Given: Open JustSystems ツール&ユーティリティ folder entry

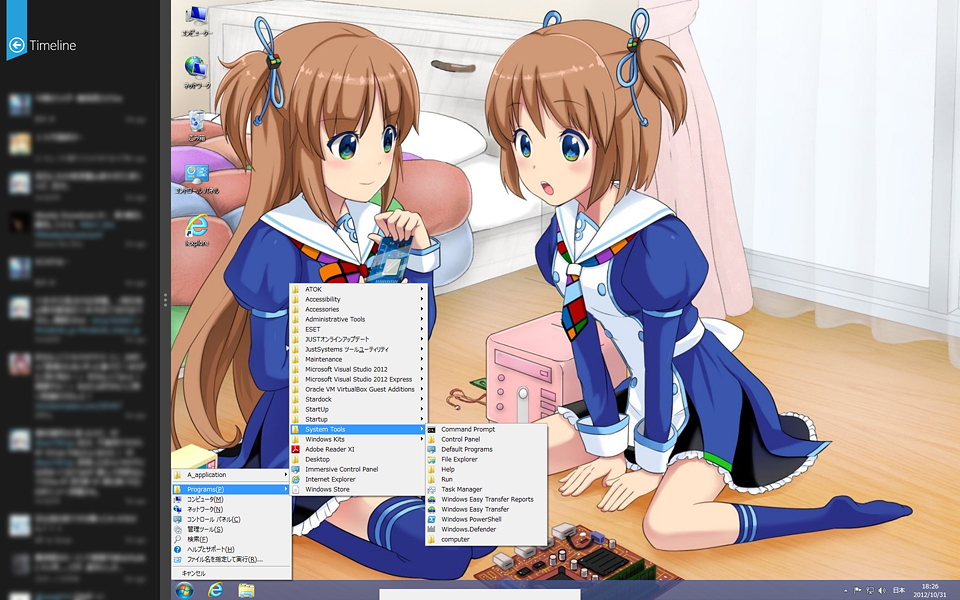Looking at the screenshot, I should 358,349.
